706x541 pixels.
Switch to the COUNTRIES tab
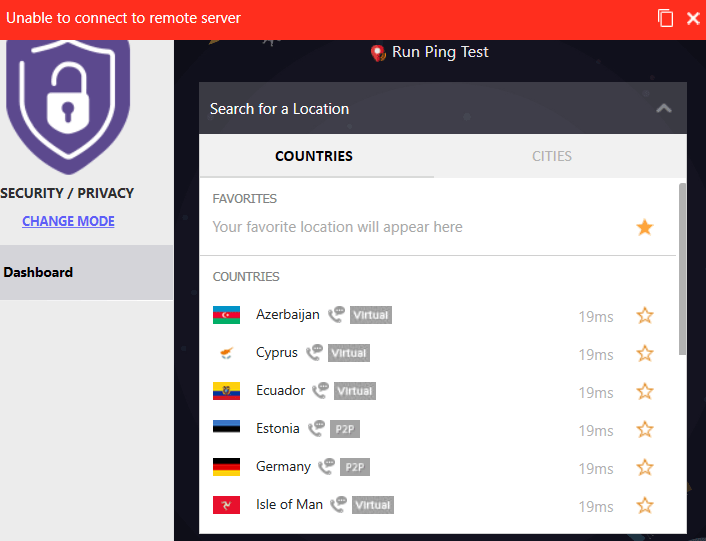[314, 156]
